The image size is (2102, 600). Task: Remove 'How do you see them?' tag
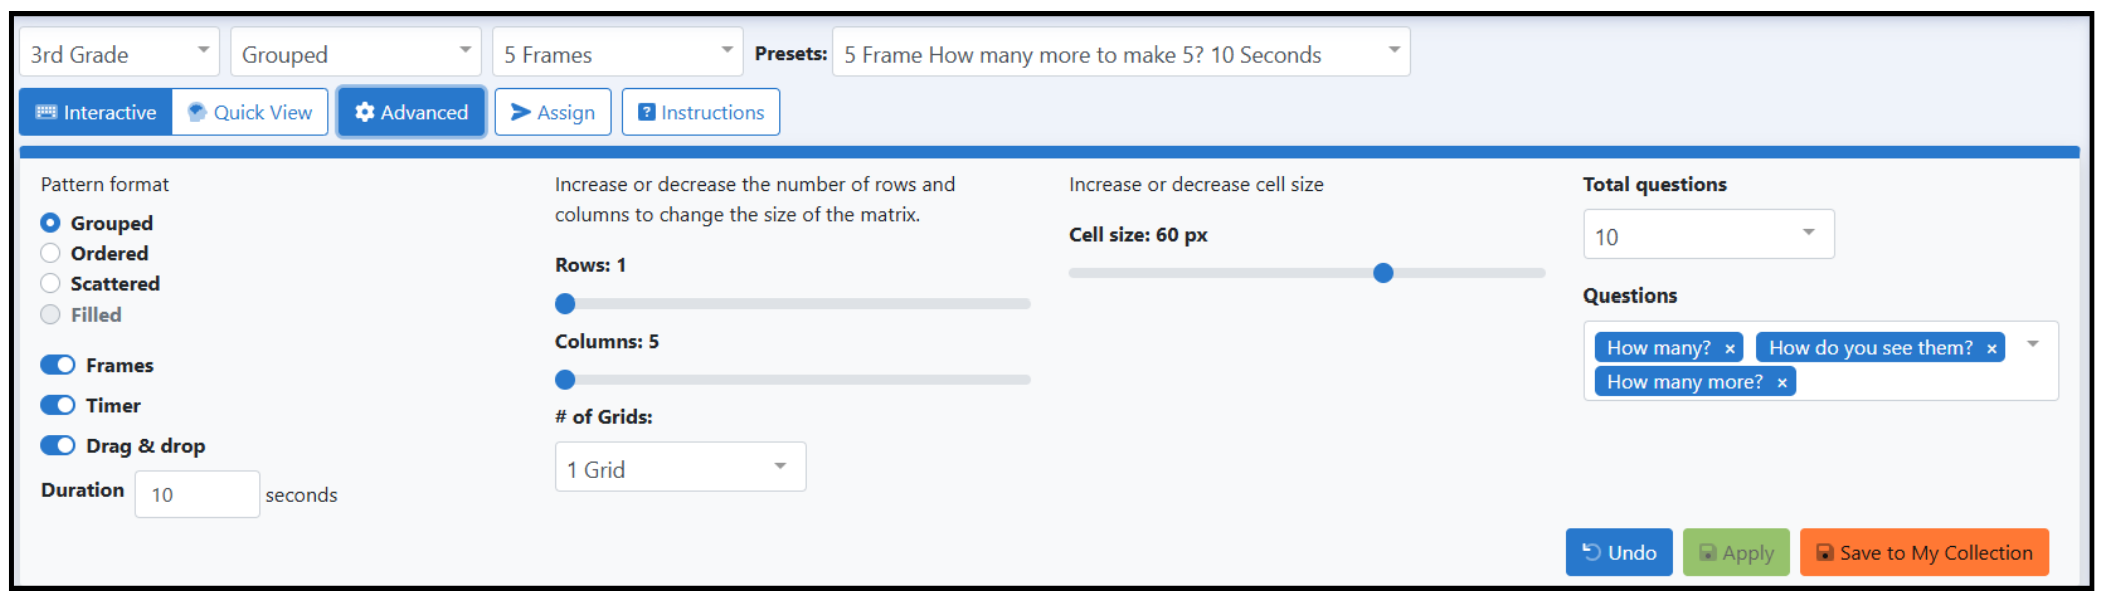pyautogui.click(x=1992, y=348)
